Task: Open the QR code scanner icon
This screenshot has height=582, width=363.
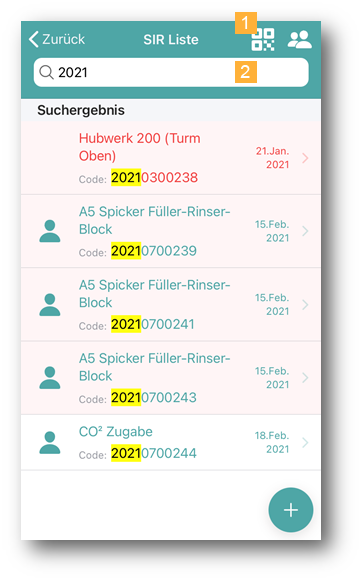Action: (263, 40)
